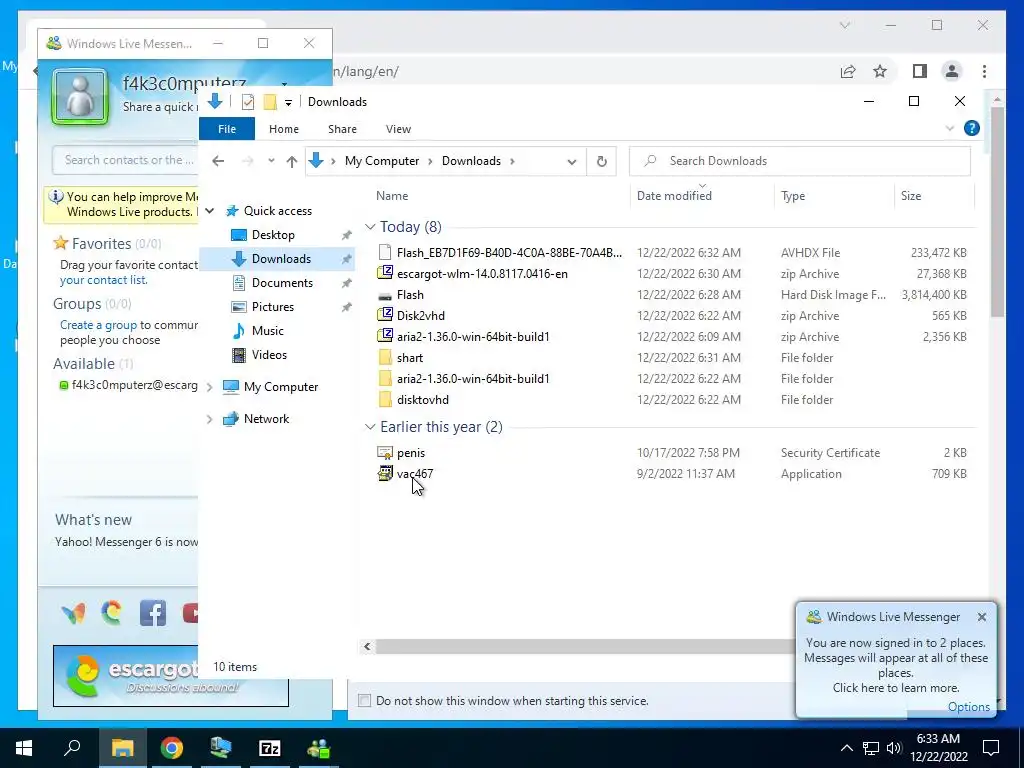Open the aria2 file folder
Screen dimensions: 1024x768
pyautogui.click(x=473, y=379)
